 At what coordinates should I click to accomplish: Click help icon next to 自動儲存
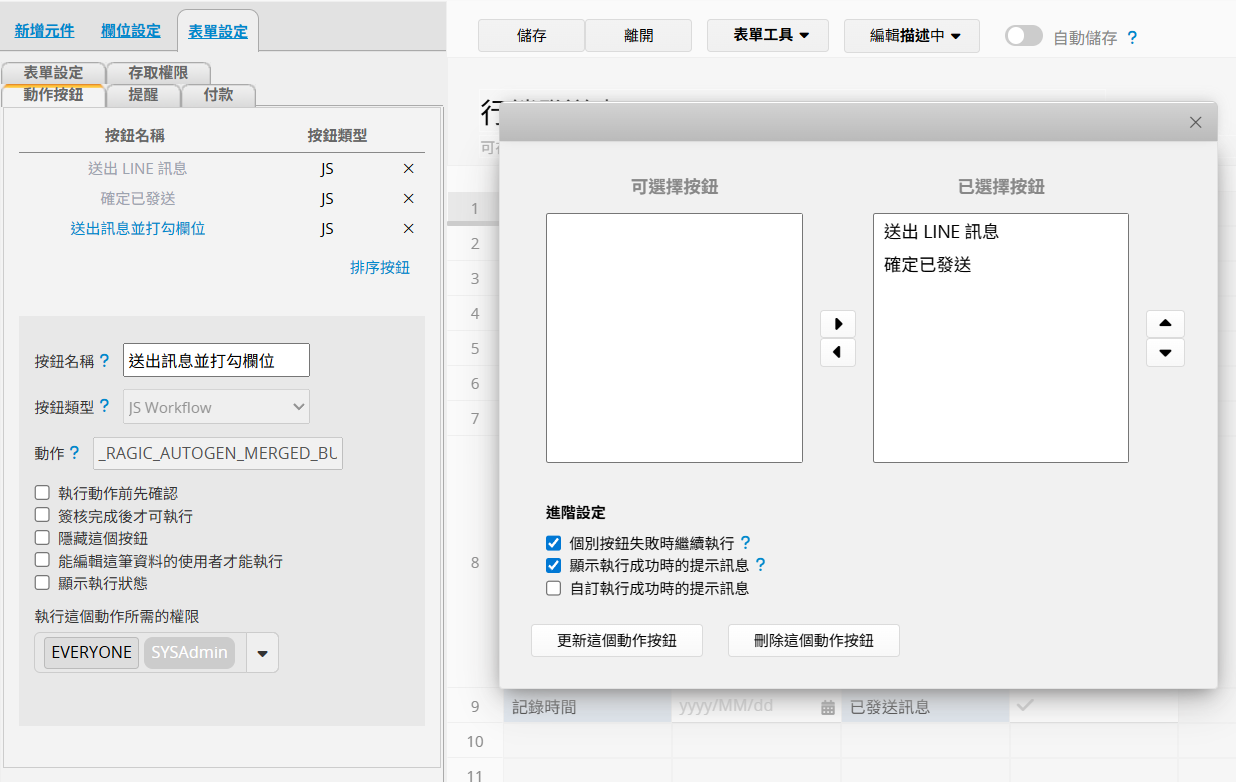(x=1132, y=38)
